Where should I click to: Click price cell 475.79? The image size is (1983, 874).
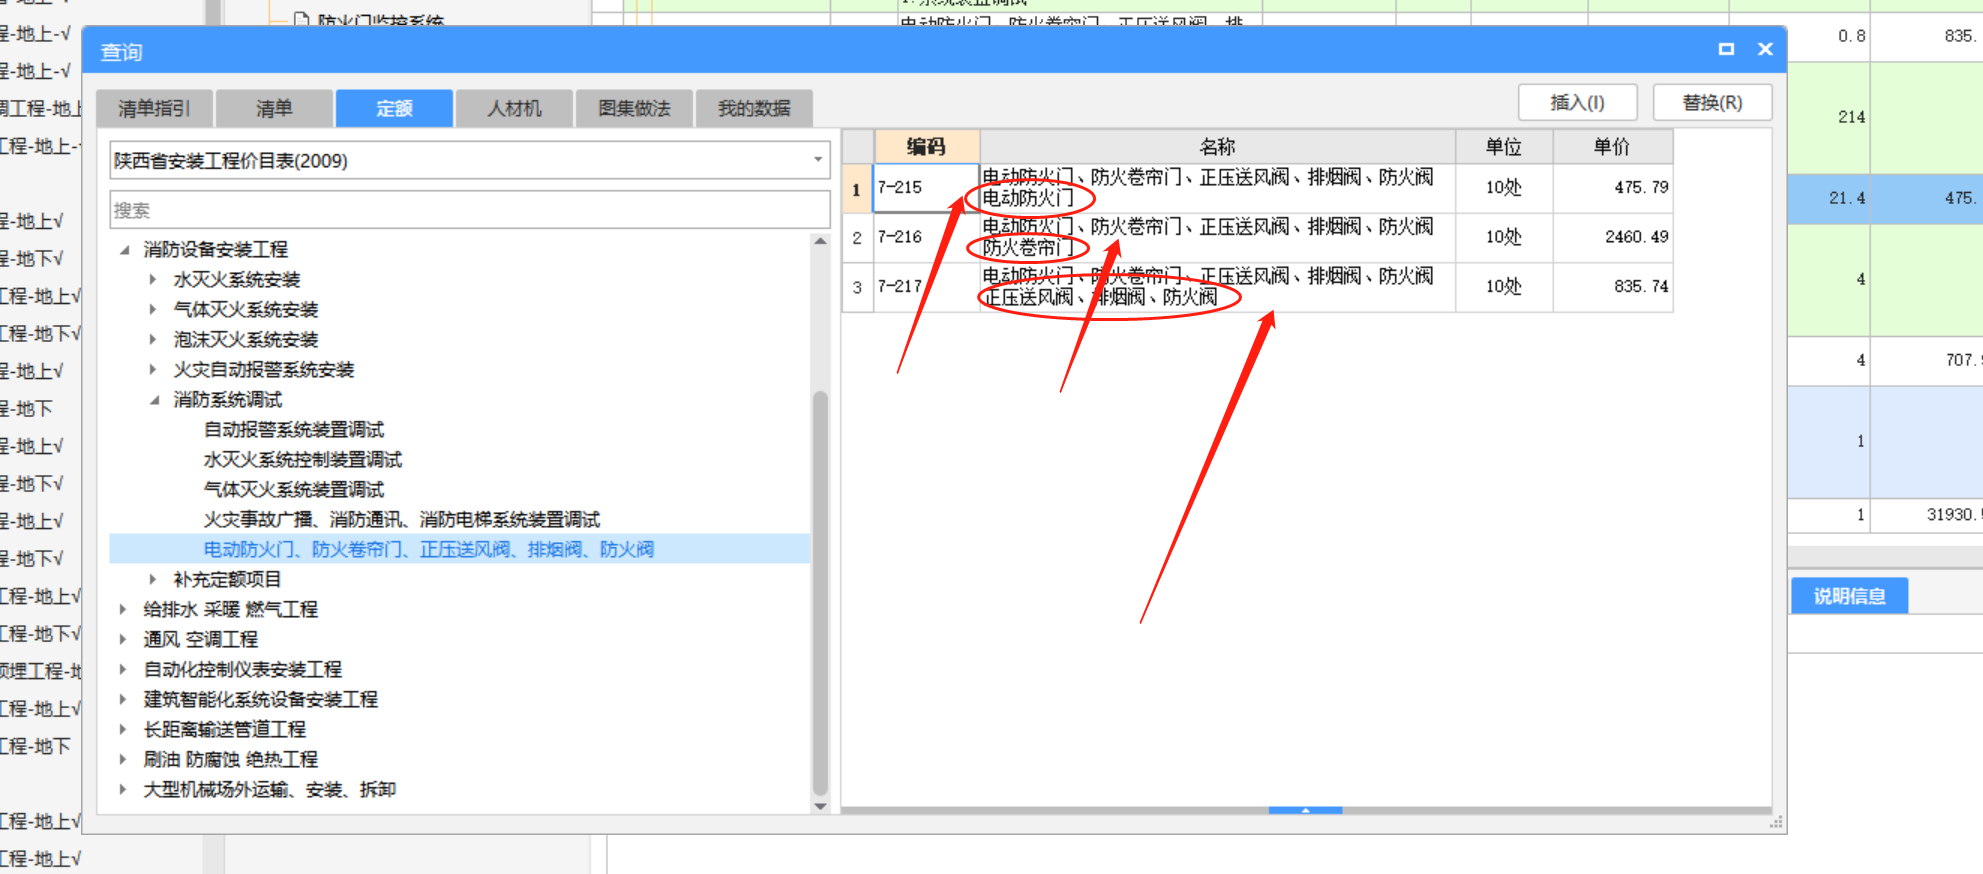(1612, 188)
